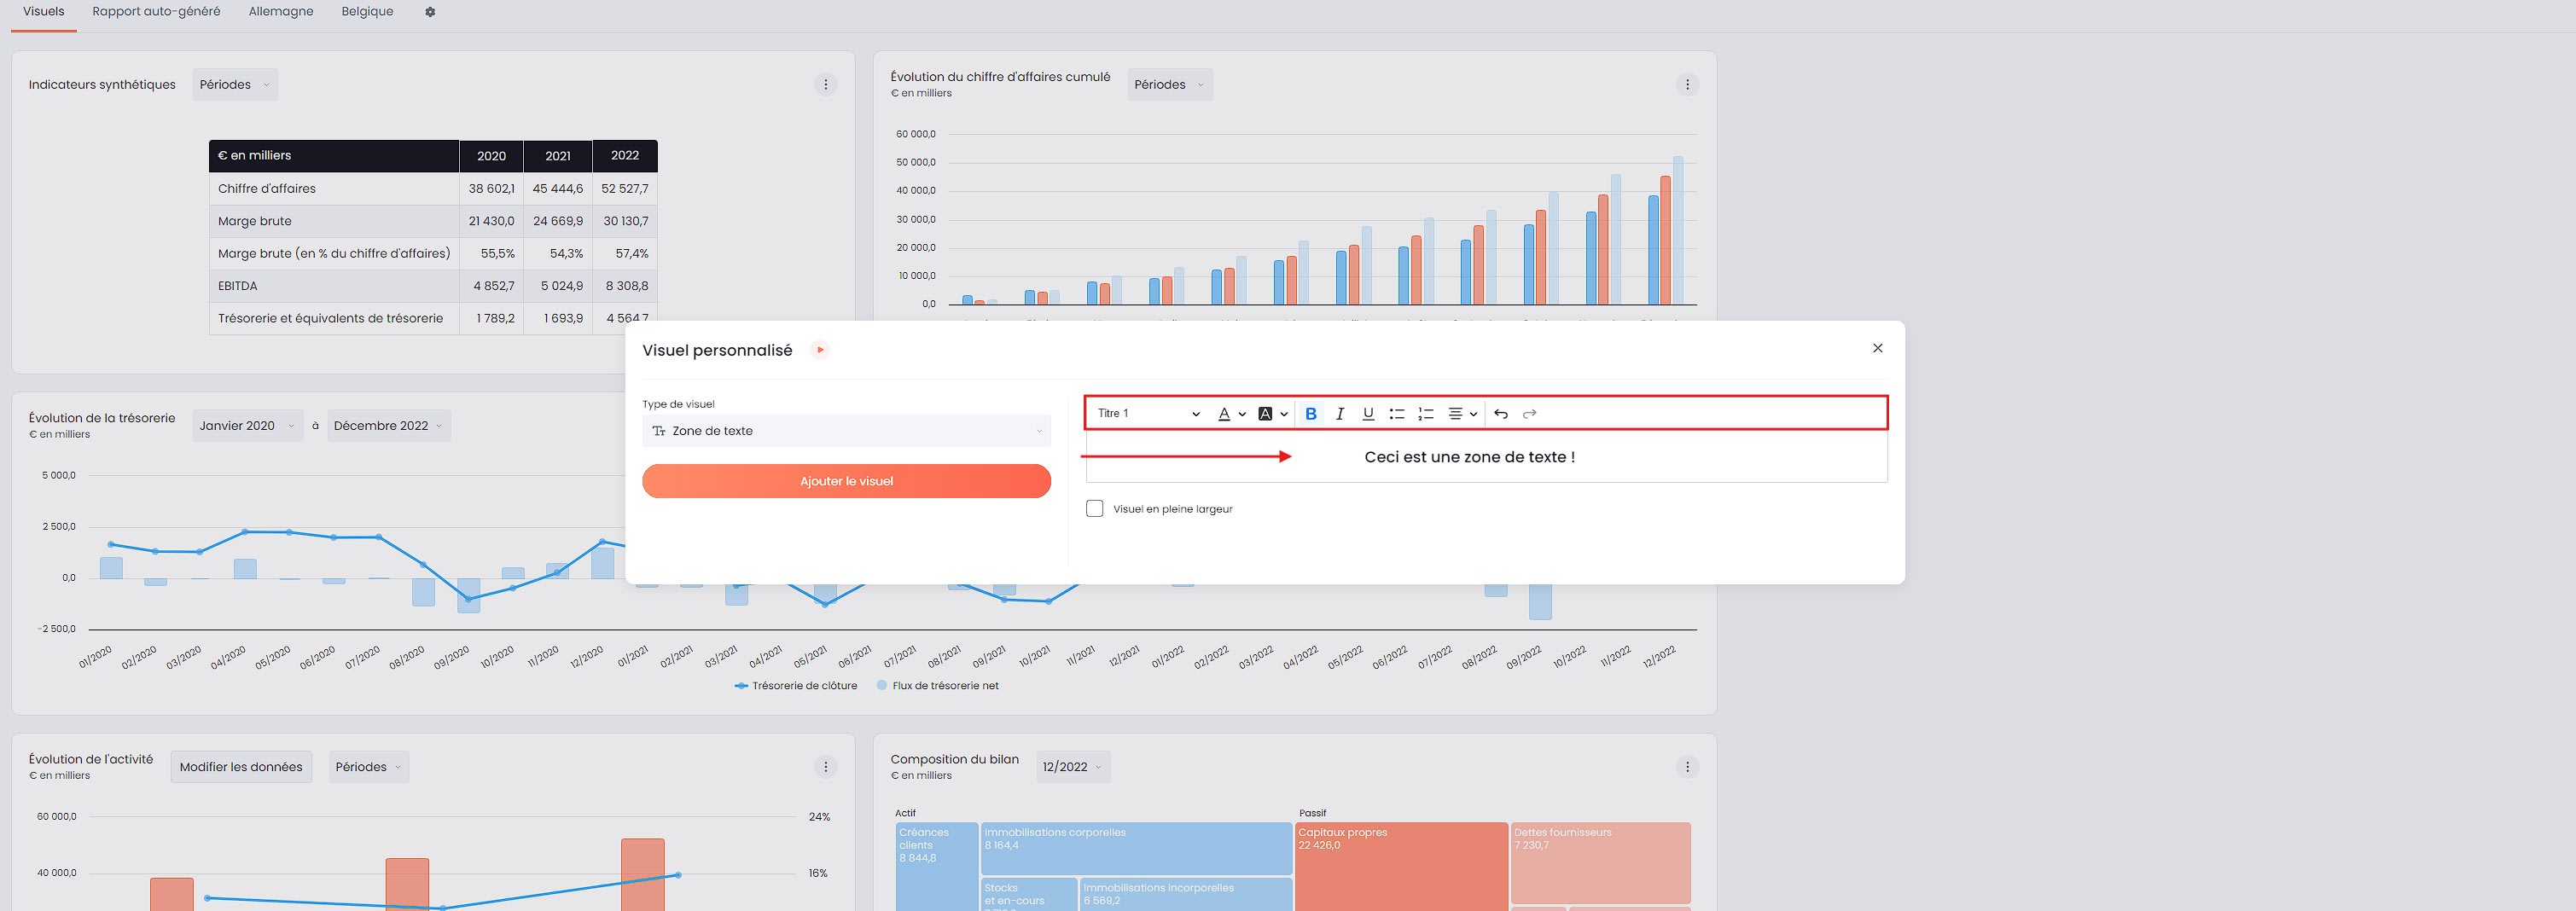The width and height of the screenshot is (2576, 911).
Task: Open chiffre d'affaires cumulé three-dot menu
Action: tap(1687, 85)
